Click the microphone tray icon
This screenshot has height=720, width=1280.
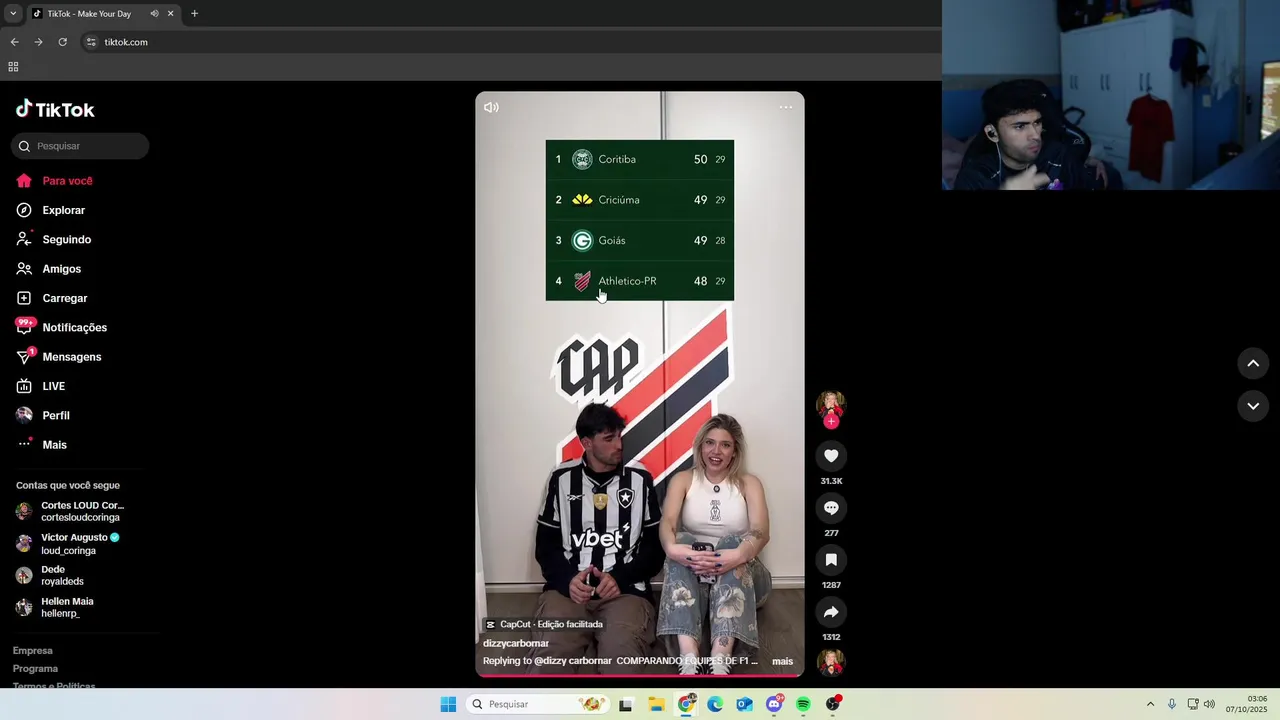coord(1172,704)
